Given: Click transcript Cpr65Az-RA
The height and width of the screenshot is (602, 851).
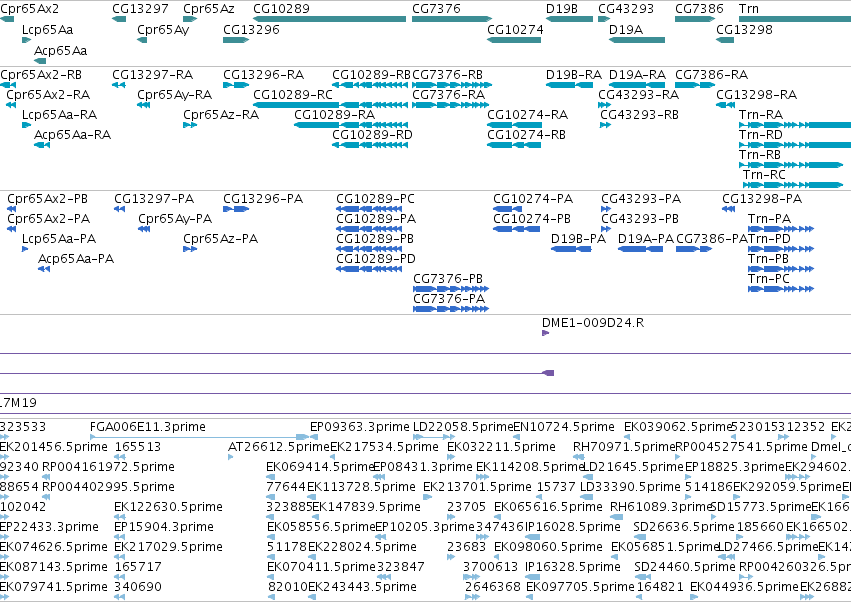Looking at the screenshot, I should click(221, 115).
